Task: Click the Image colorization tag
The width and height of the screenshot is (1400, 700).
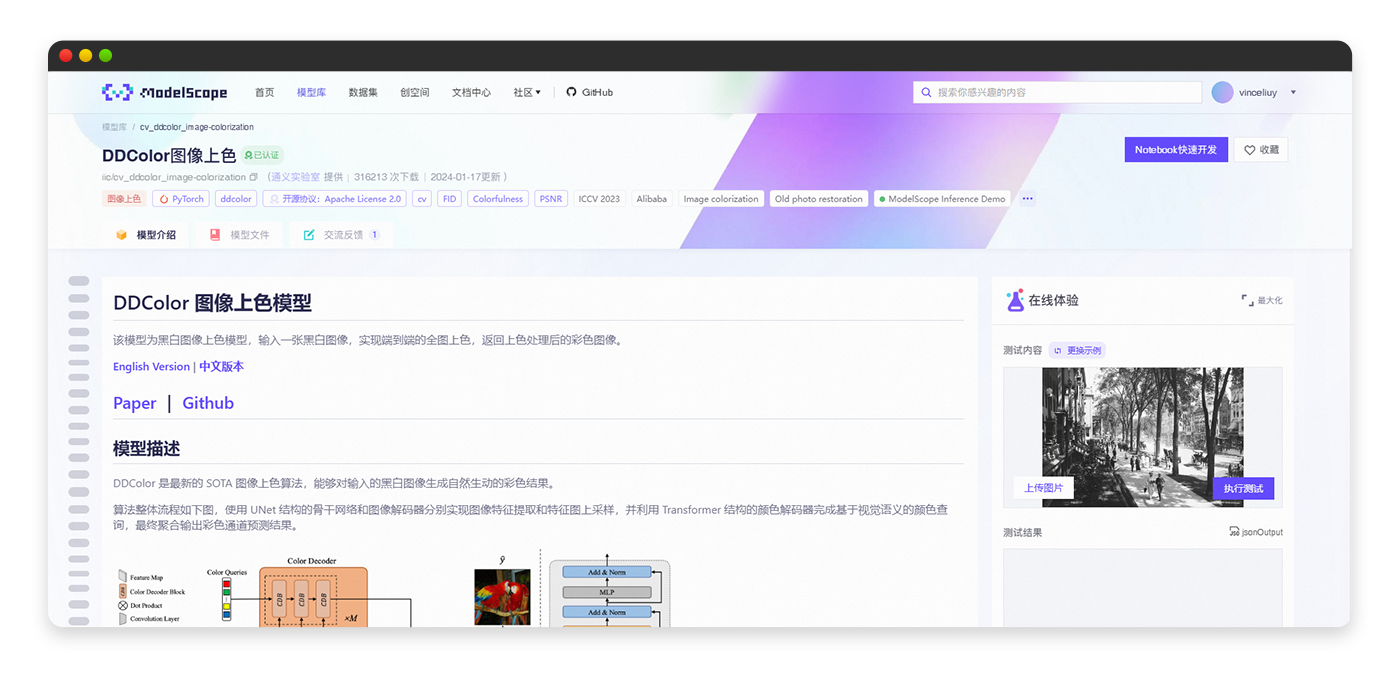Action: click(x=721, y=199)
